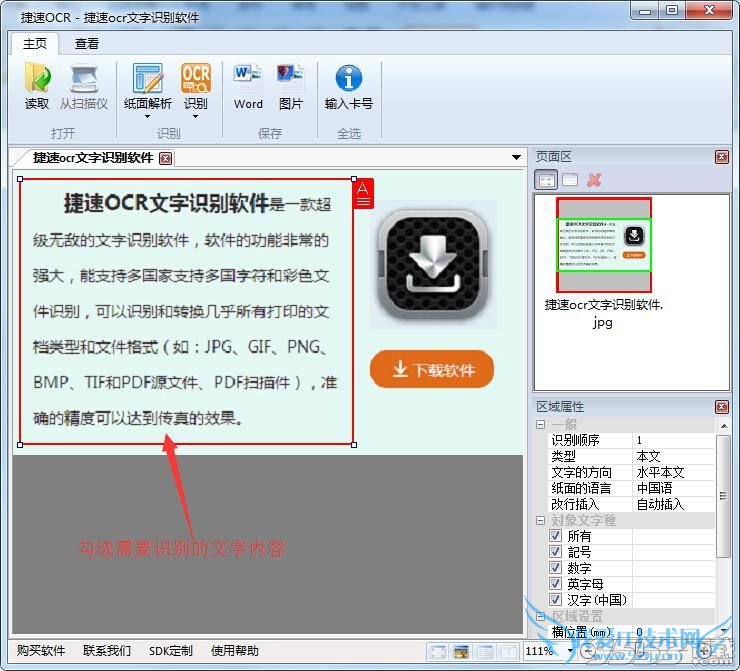Click the red delete icon in 页面区
This screenshot has height=671, width=740.
pyautogui.click(x=594, y=180)
